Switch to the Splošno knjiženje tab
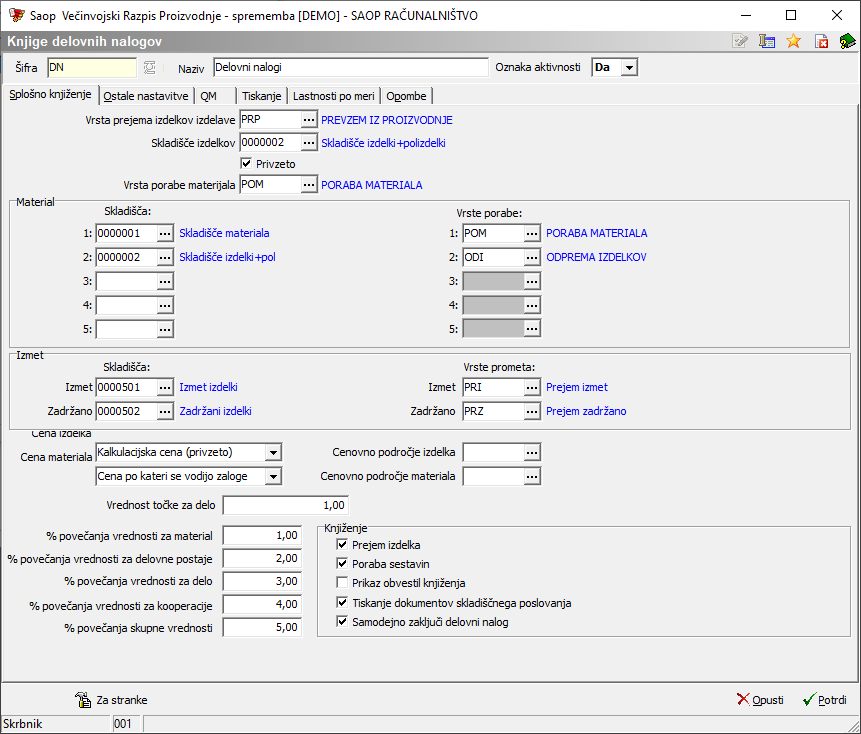 (x=51, y=94)
